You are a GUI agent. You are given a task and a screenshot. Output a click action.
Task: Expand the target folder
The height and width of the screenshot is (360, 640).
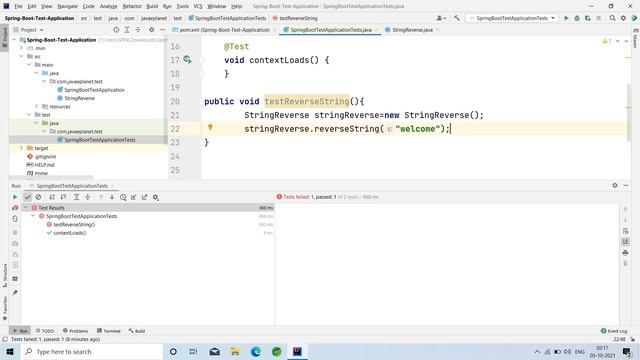coord(22,148)
